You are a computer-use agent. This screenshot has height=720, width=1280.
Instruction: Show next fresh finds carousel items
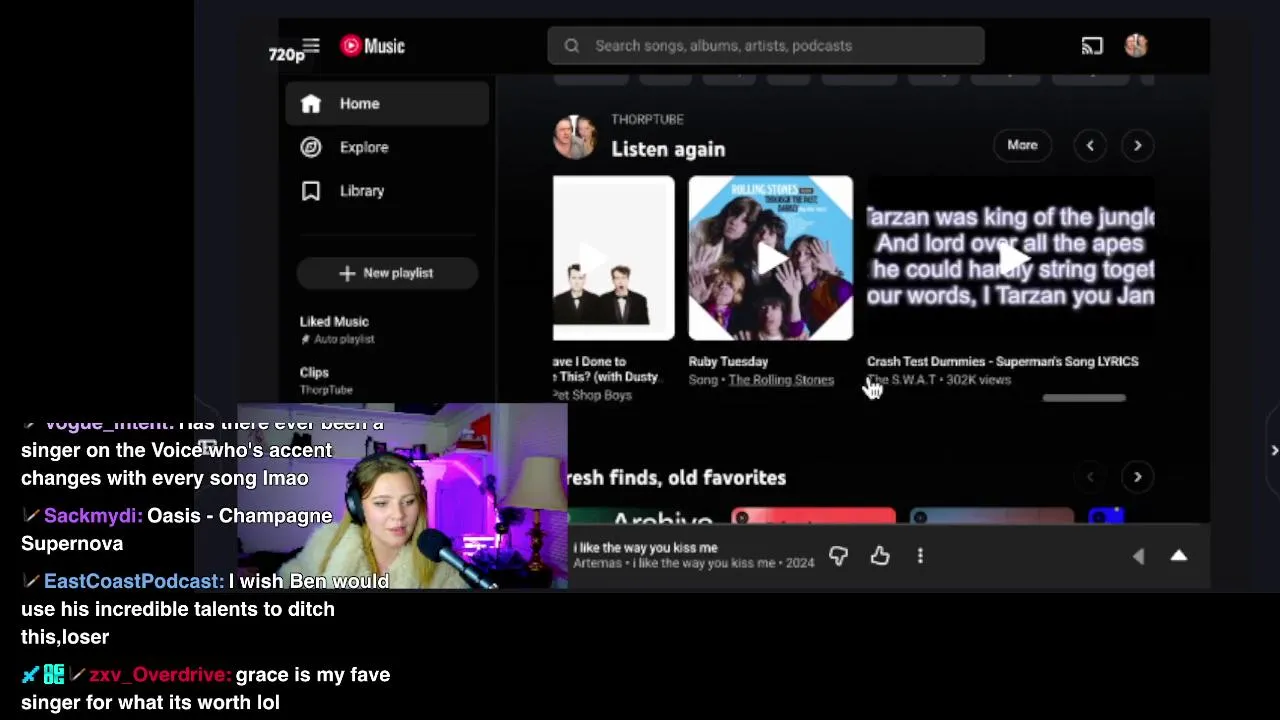tap(1137, 477)
